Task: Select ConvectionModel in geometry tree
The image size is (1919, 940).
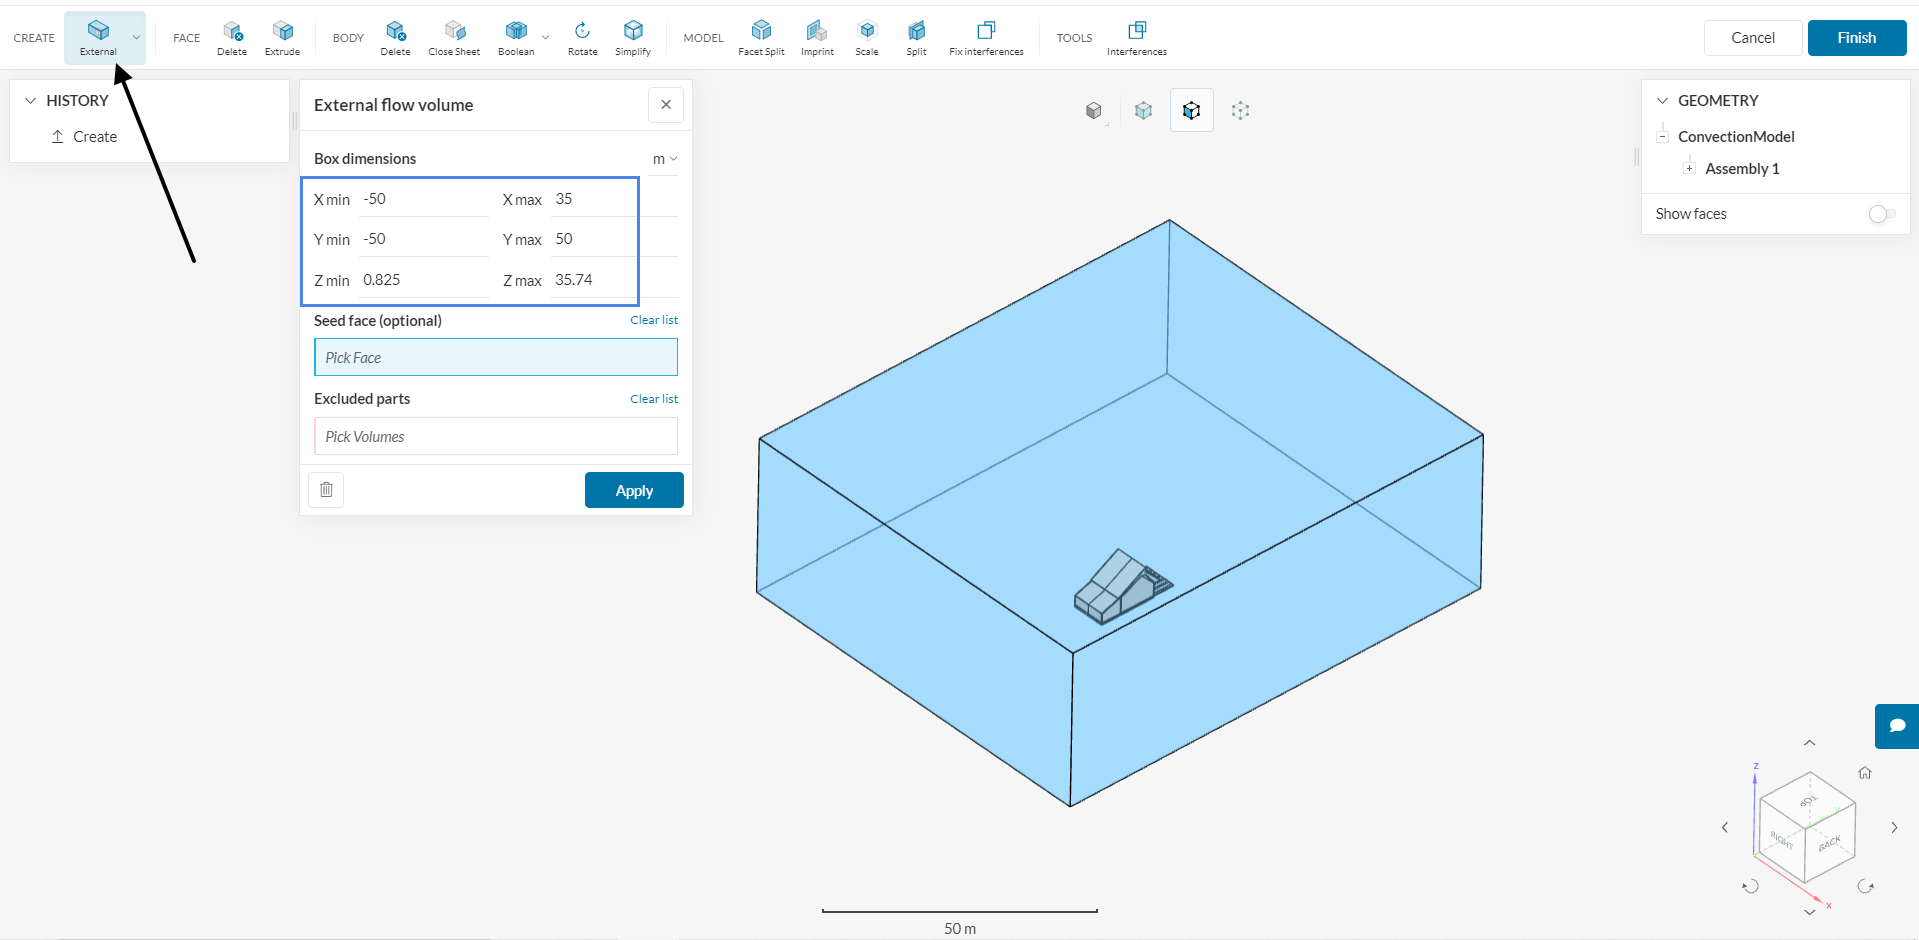Action: [1736, 137]
